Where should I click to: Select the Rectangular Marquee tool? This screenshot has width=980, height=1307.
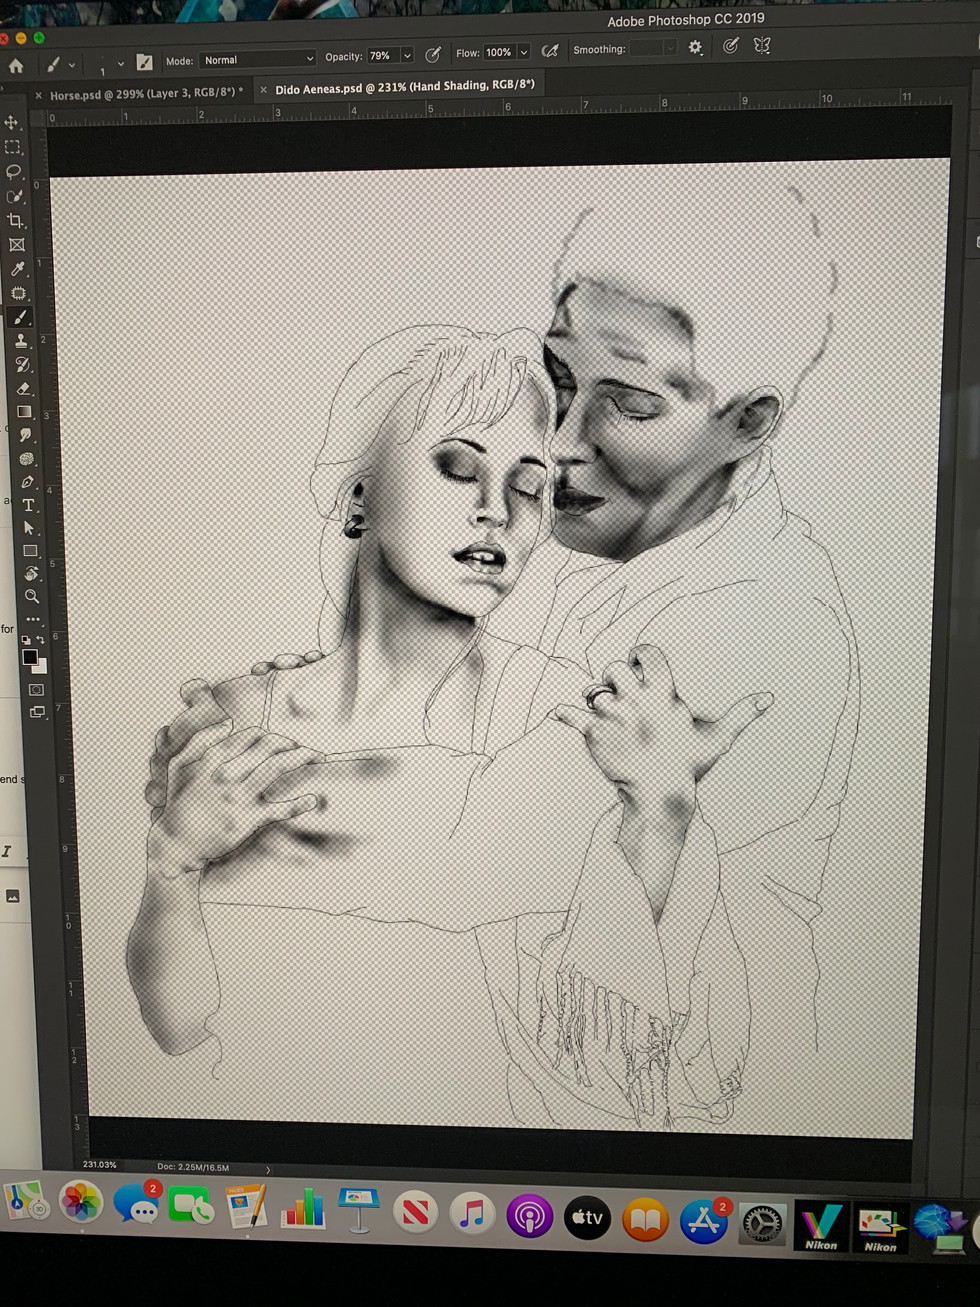click(x=13, y=146)
